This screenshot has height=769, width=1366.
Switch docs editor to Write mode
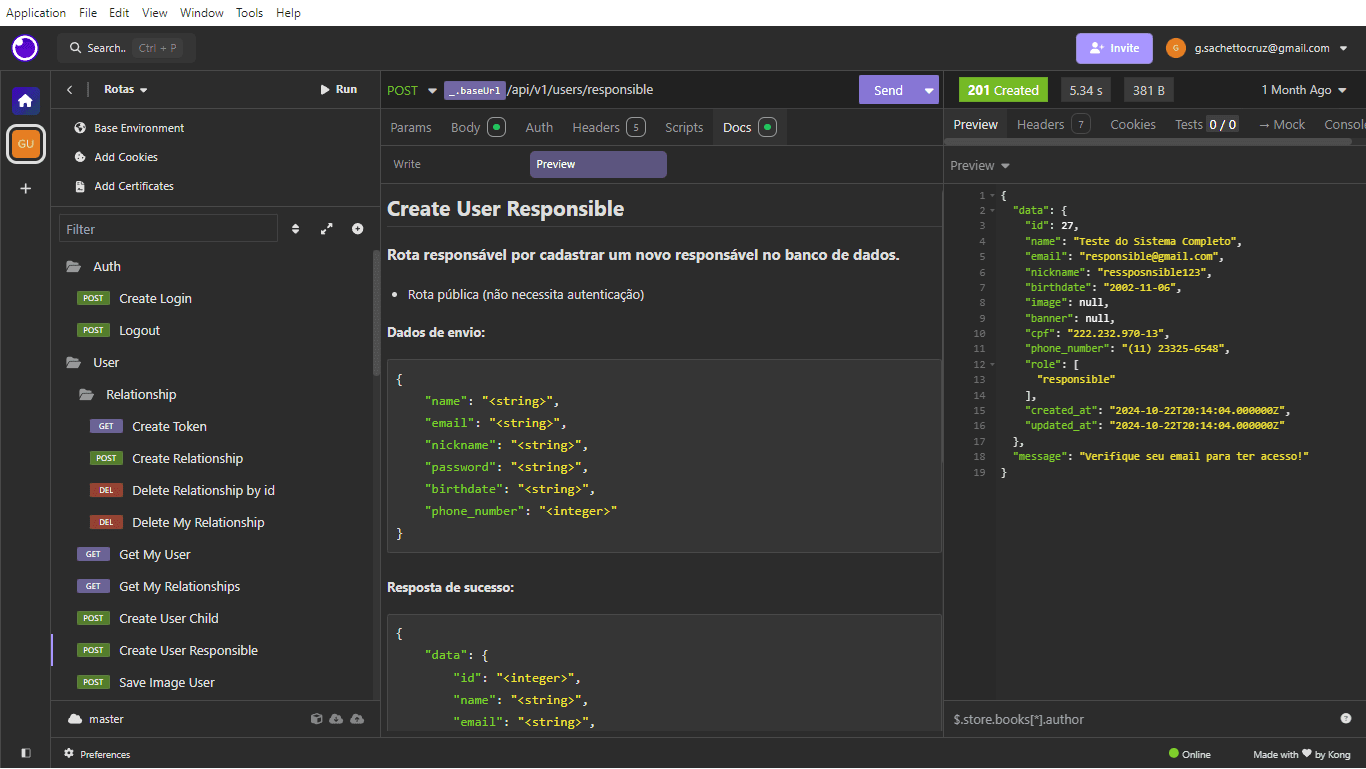(x=407, y=164)
